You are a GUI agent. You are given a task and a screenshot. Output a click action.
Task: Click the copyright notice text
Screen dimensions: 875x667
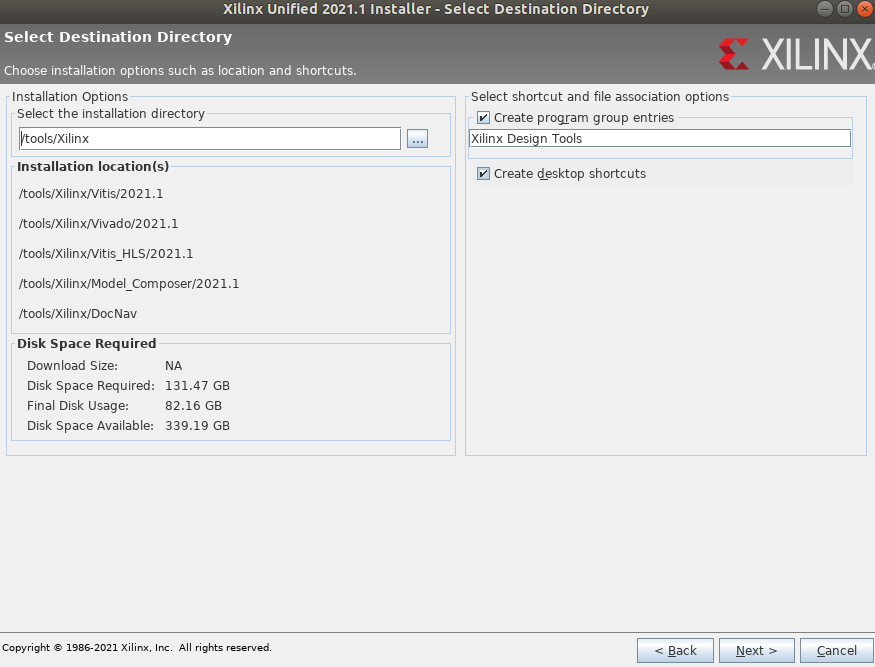coord(137,647)
